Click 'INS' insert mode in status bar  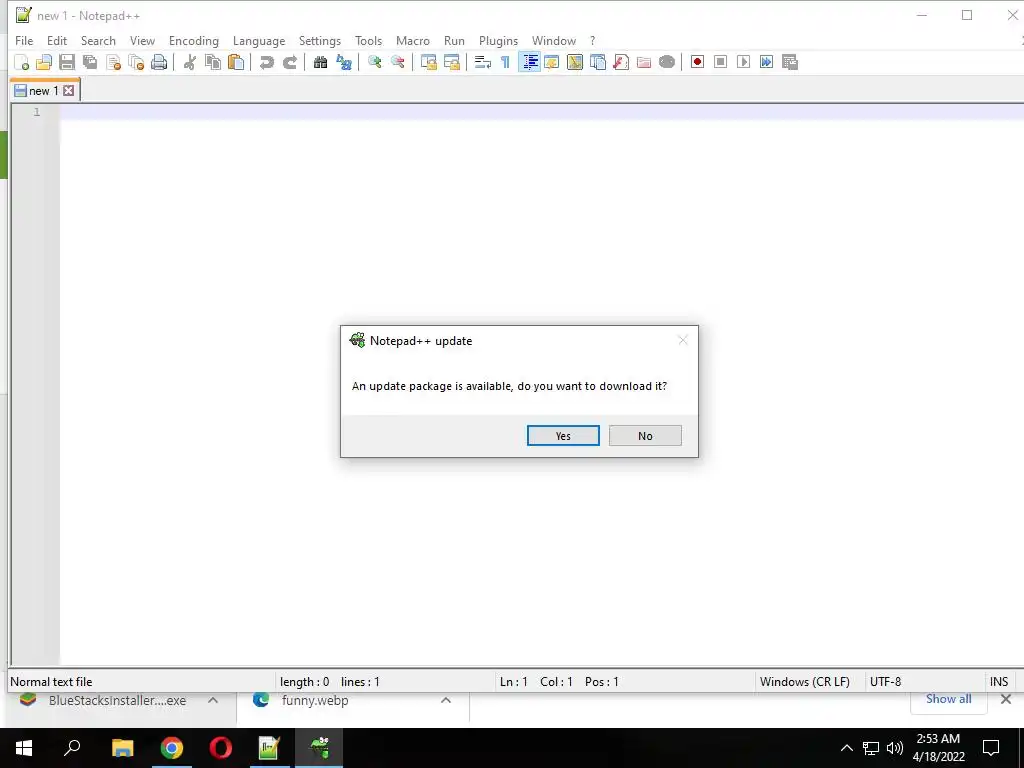(x=999, y=682)
